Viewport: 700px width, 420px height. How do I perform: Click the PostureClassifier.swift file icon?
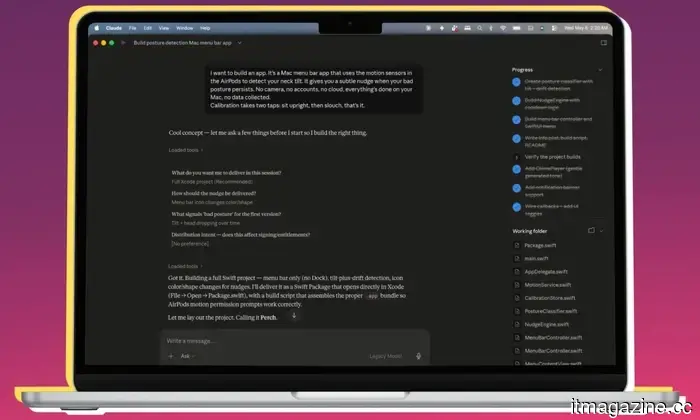pyautogui.click(x=517, y=311)
